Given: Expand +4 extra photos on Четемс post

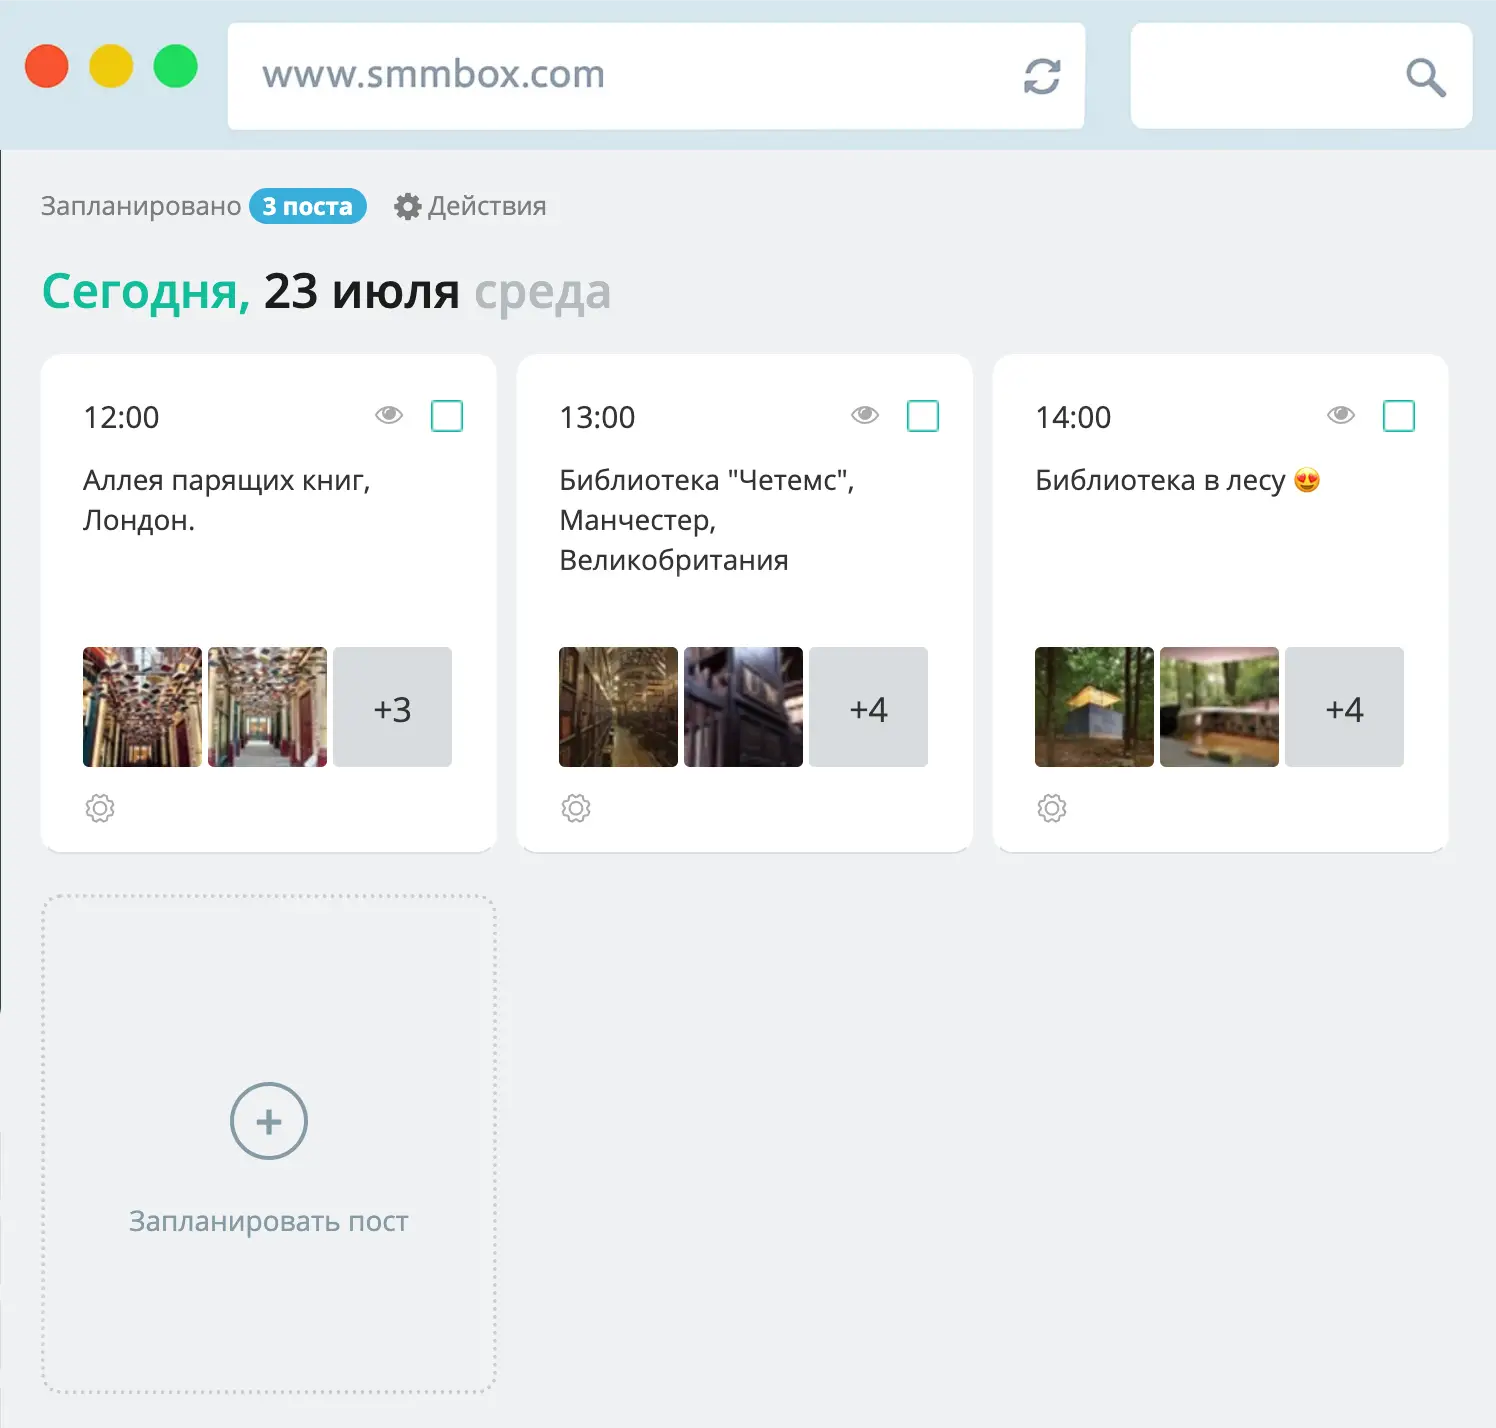Looking at the screenshot, I should click(868, 707).
